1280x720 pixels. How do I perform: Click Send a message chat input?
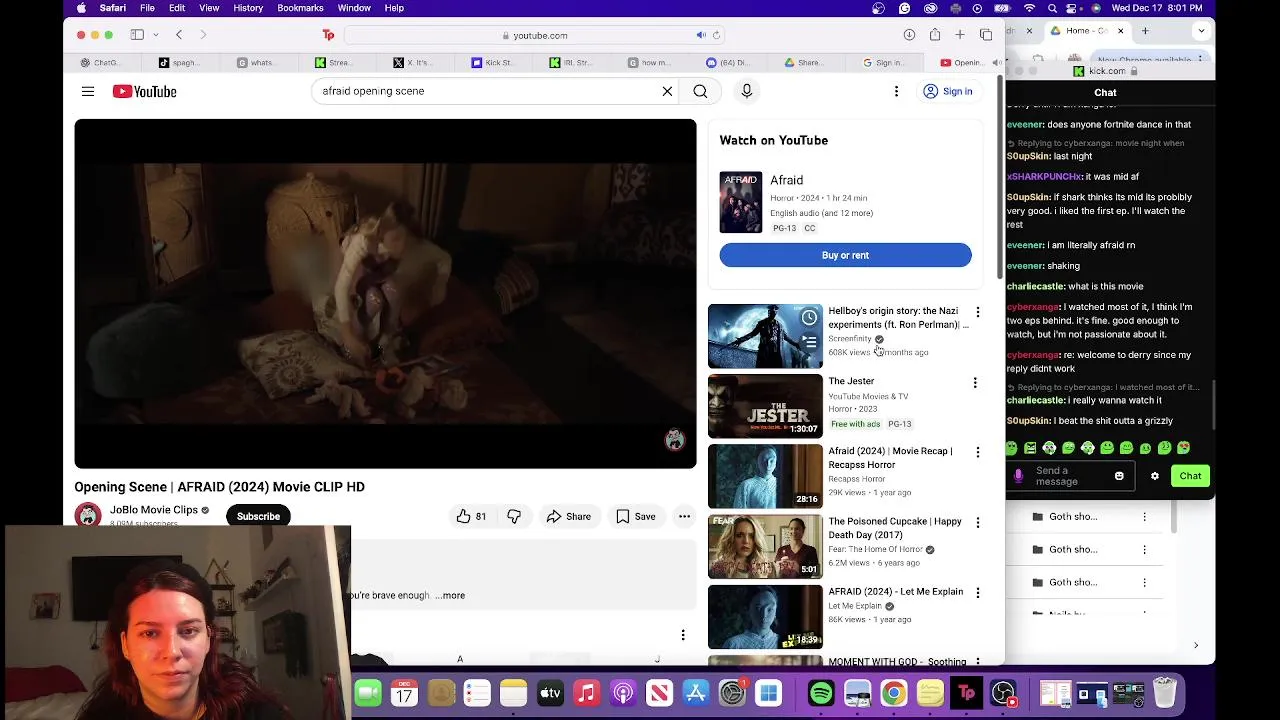(x=1070, y=476)
